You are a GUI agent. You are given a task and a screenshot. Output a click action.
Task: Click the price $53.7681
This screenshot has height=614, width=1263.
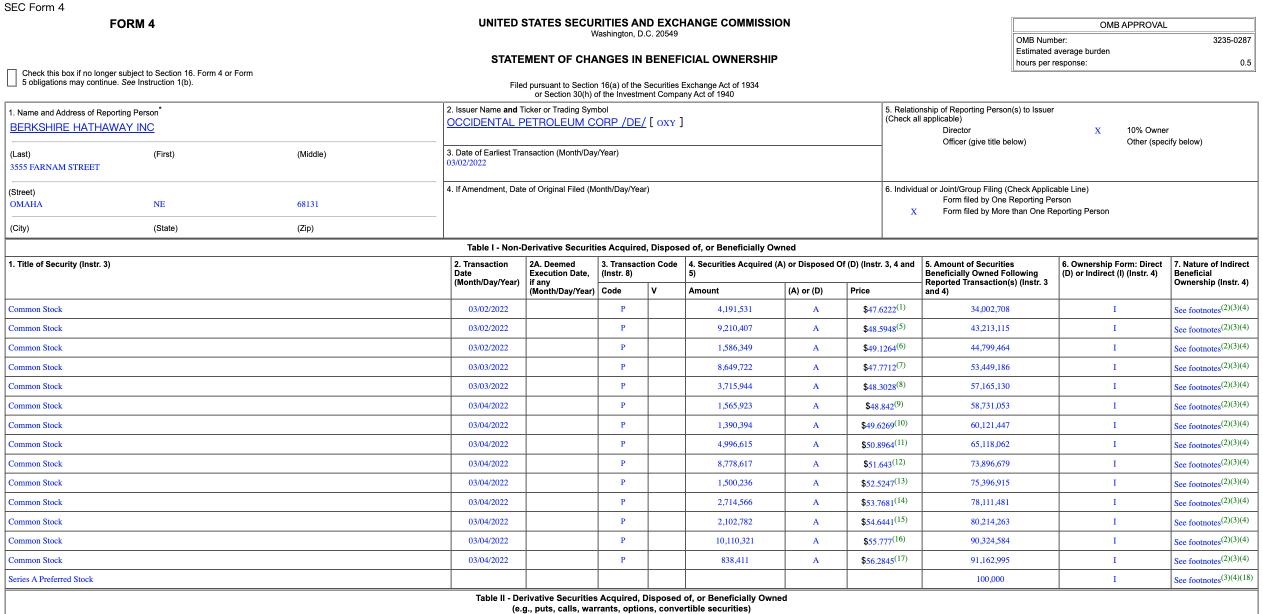878,503
